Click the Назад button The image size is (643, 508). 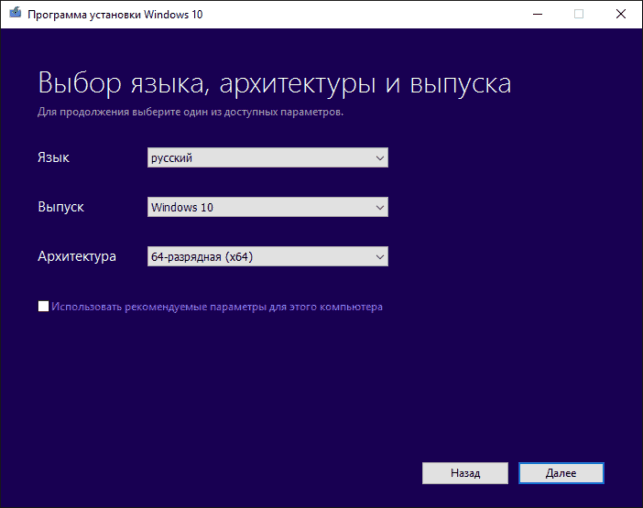465,473
